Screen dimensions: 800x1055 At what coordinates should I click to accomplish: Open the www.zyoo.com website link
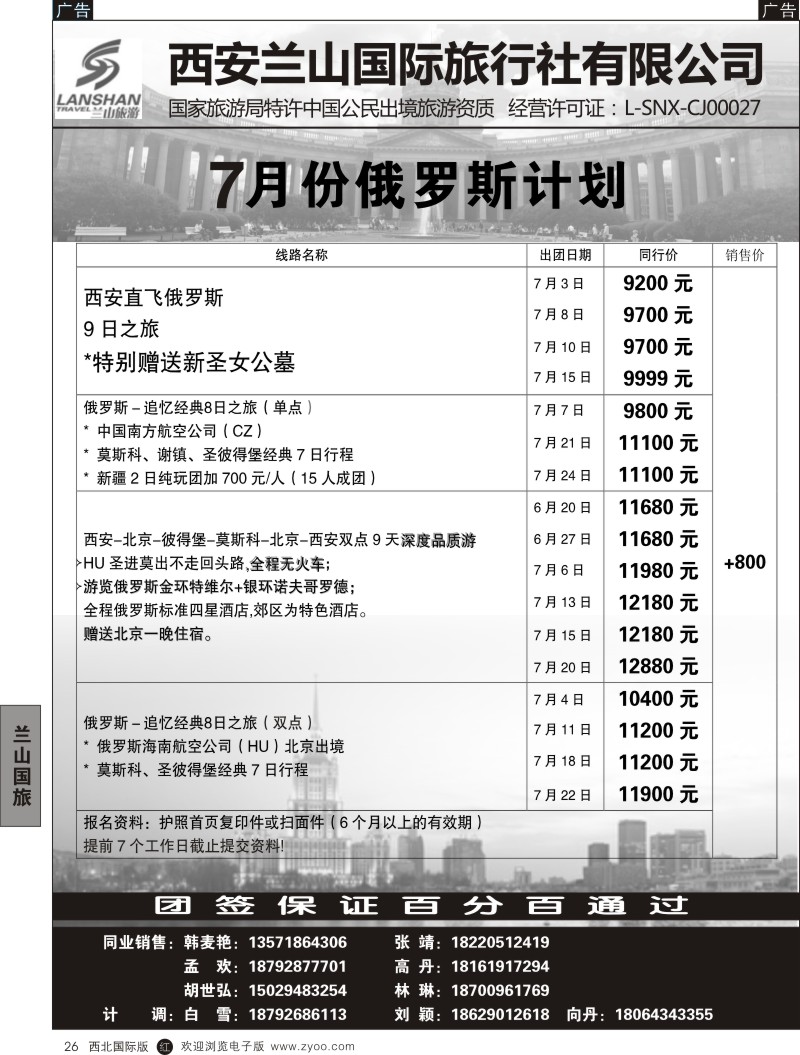point(312,1047)
